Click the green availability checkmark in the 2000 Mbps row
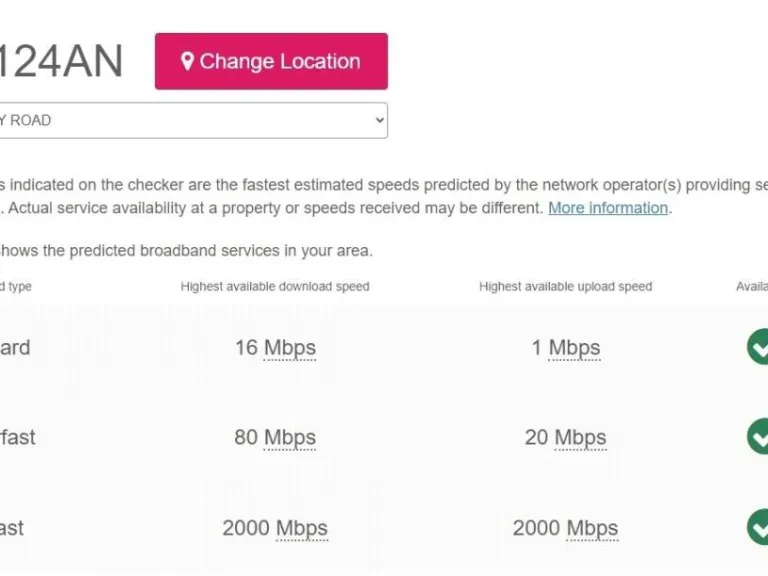Image resolution: width=768 pixels, height=576 pixels. pyautogui.click(x=759, y=527)
